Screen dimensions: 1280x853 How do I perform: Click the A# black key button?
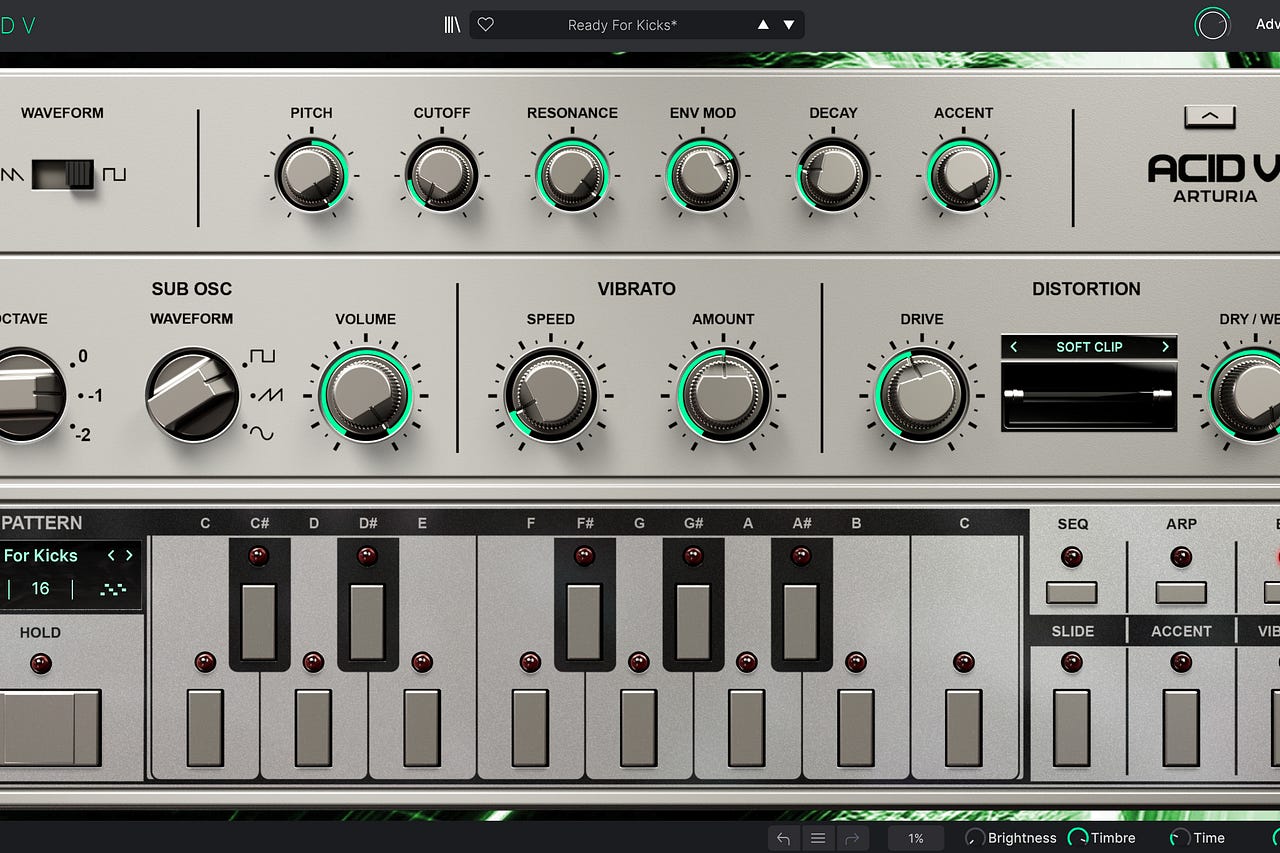pos(800,622)
